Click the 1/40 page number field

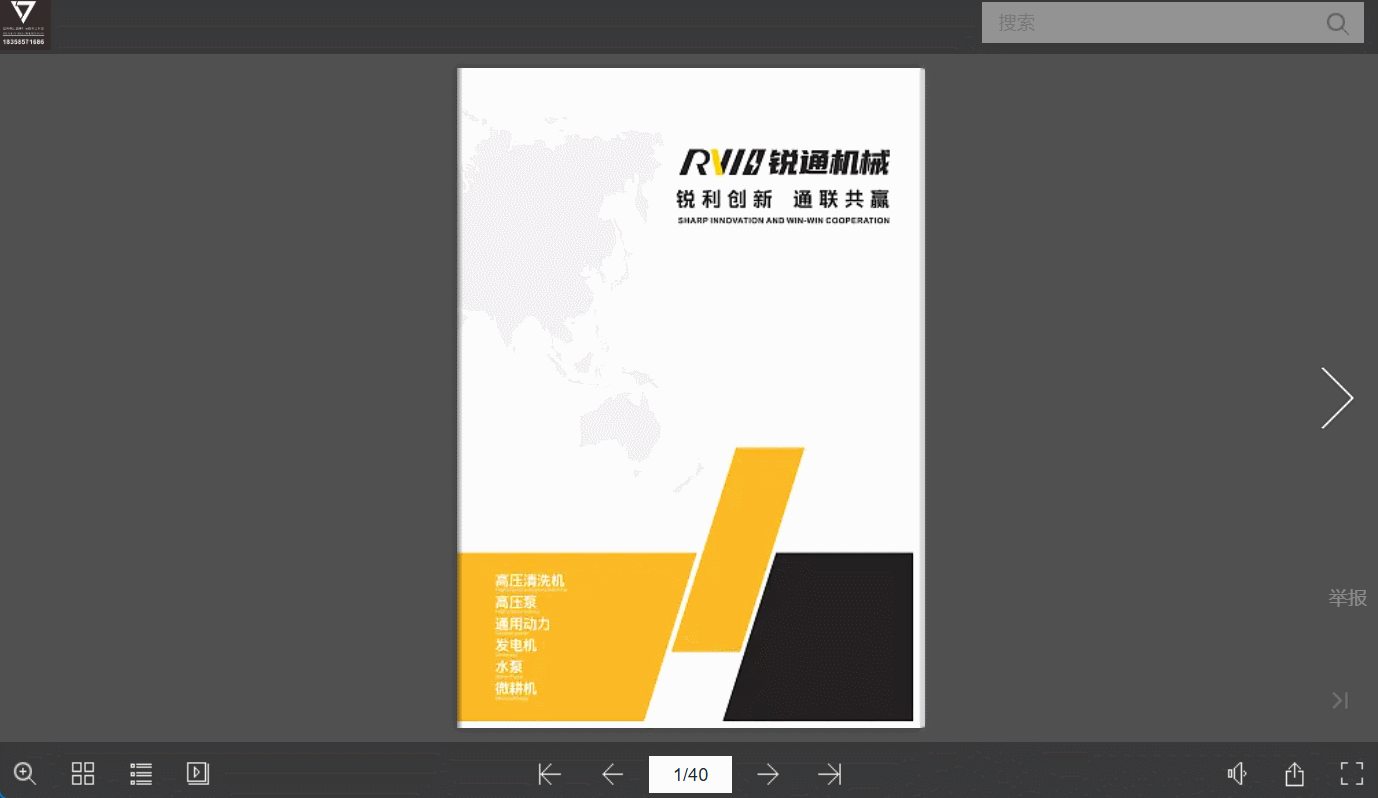click(690, 774)
